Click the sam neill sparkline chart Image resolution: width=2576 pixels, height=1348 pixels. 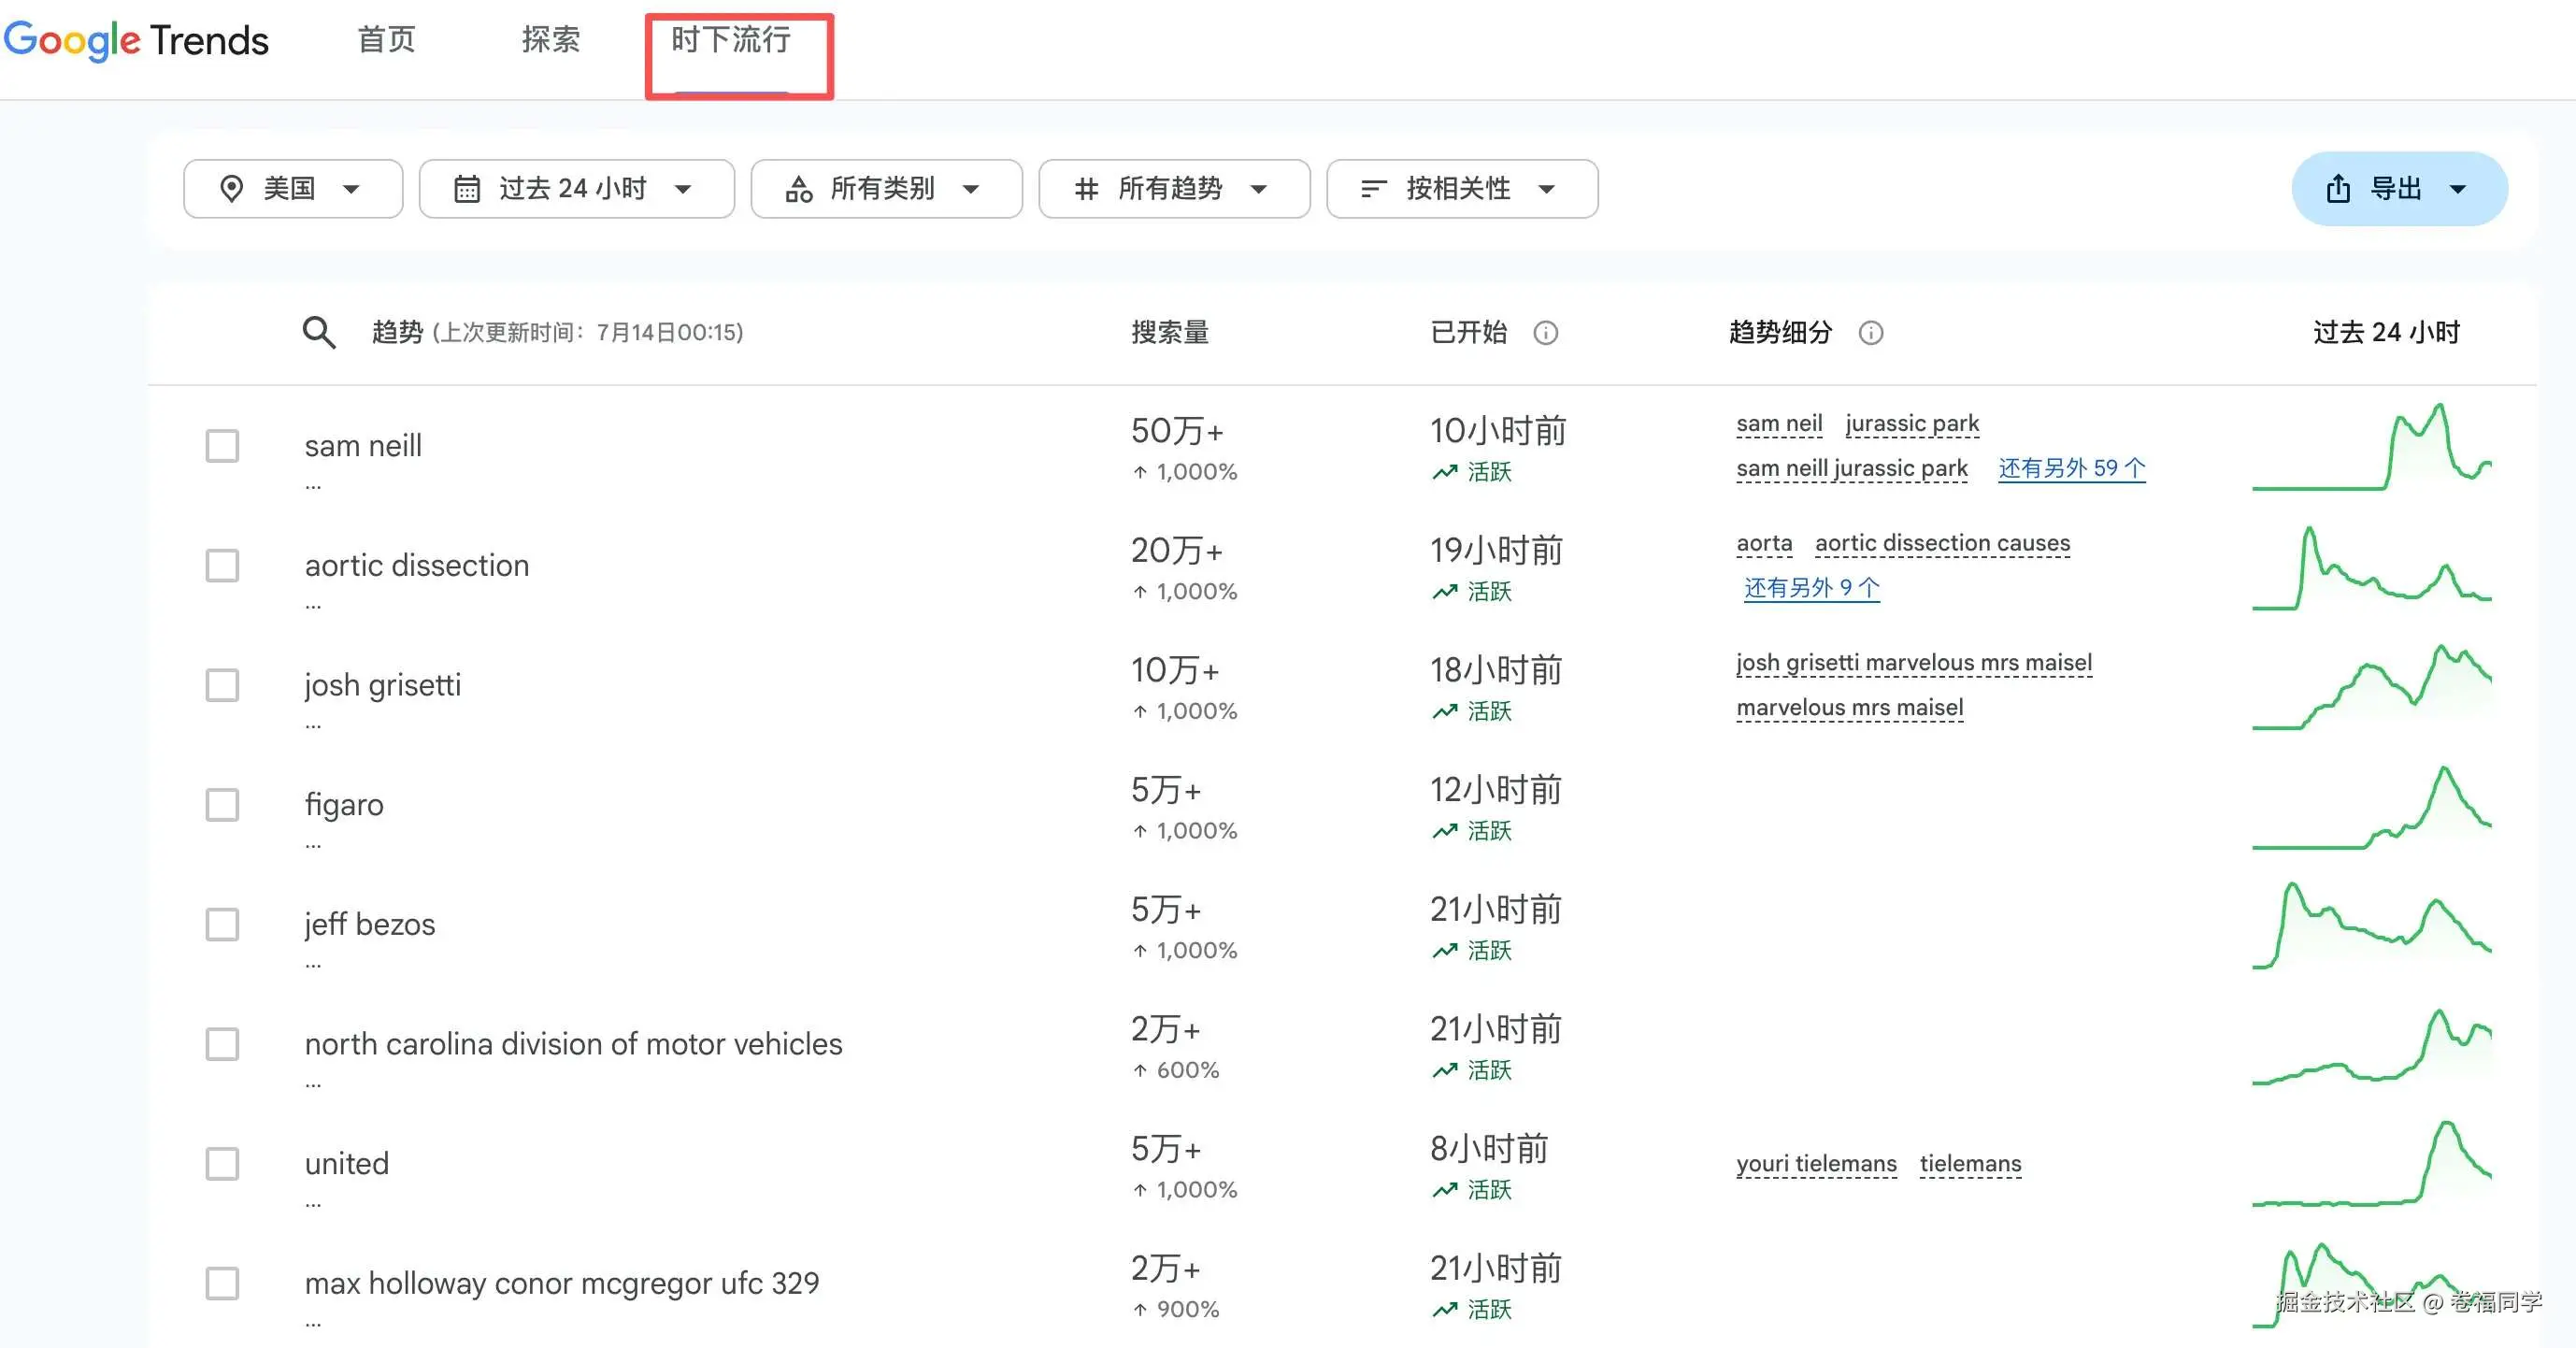[x=2372, y=447]
